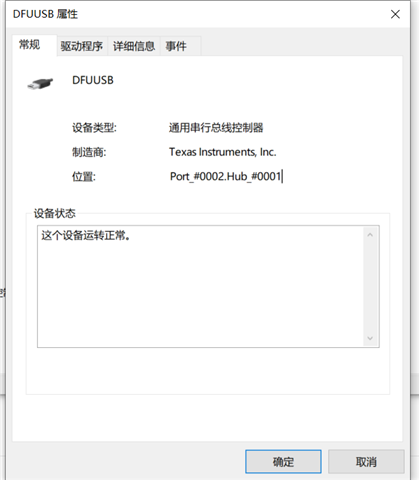Click the DFUUSB device name text
Viewport: 419px width, 480px height.
[93, 80]
